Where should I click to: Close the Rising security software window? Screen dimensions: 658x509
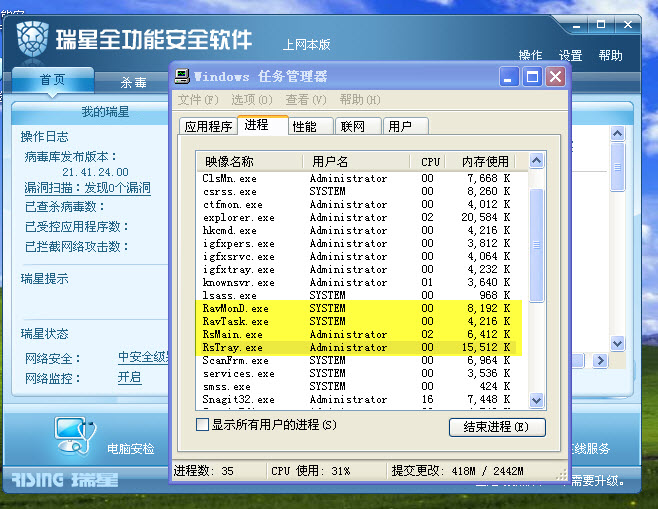(x=627, y=25)
